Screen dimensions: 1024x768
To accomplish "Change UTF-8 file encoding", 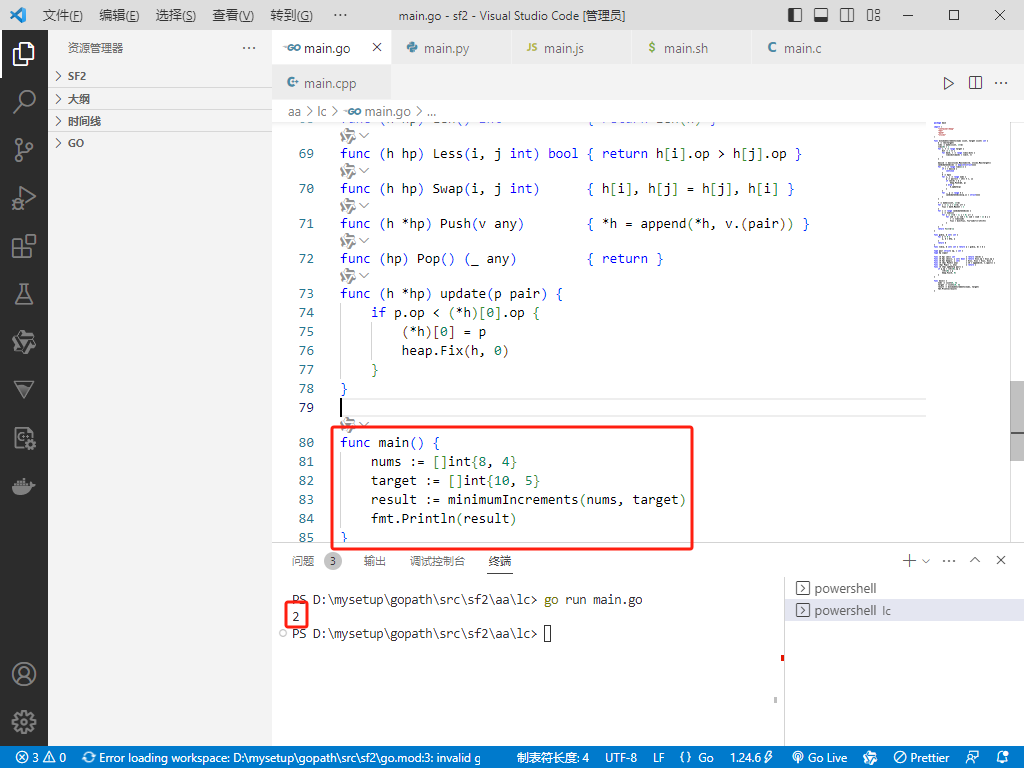I will tap(621, 758).
